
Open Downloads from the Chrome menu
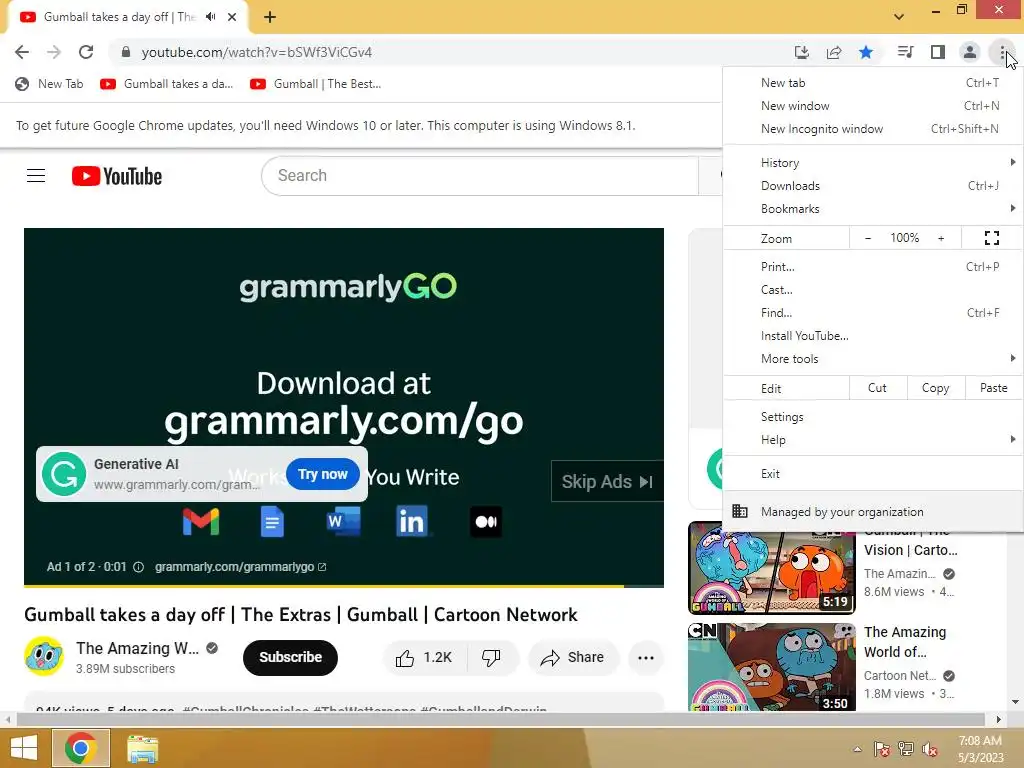click(874, 186)
